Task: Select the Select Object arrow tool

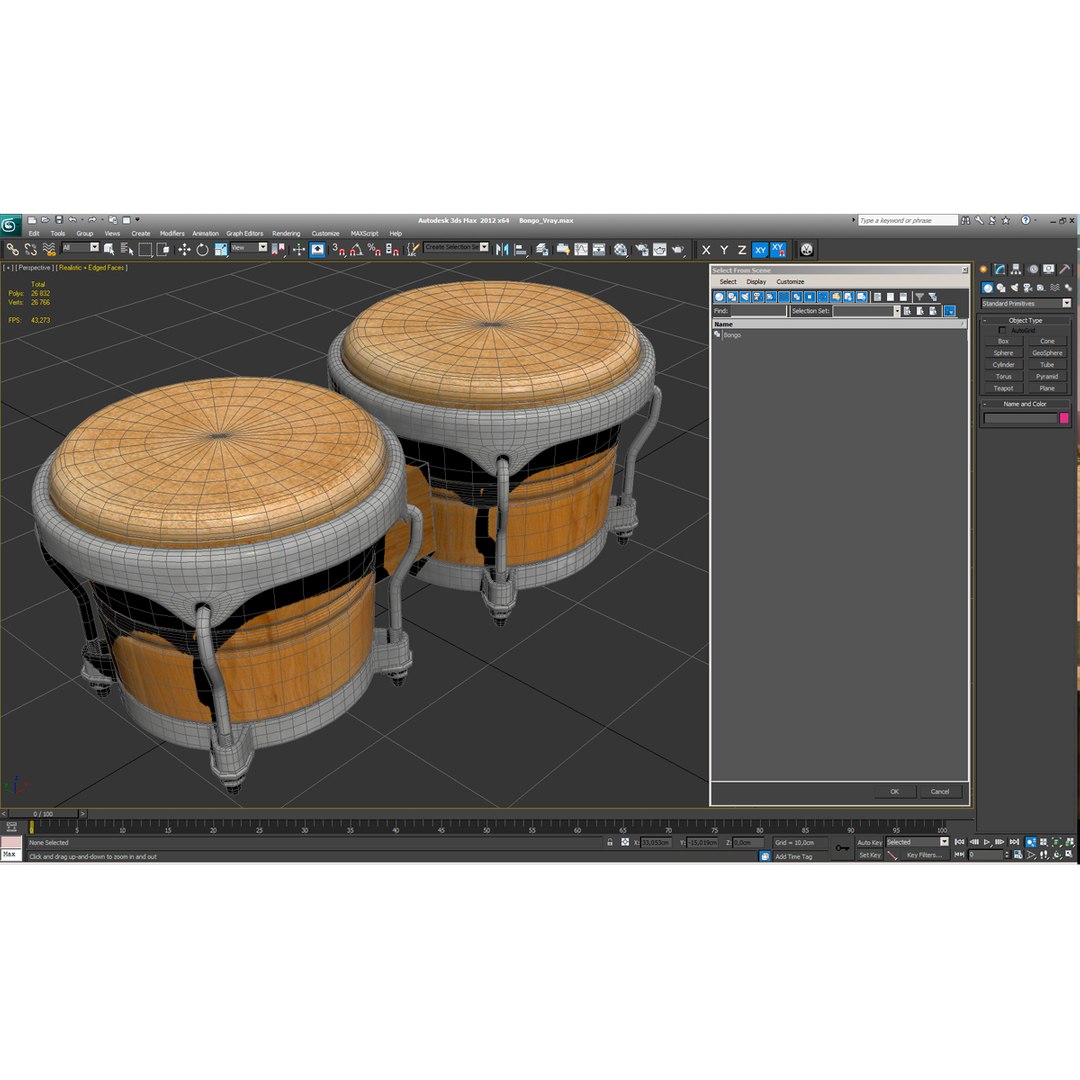Action: (x=109, y=249)
